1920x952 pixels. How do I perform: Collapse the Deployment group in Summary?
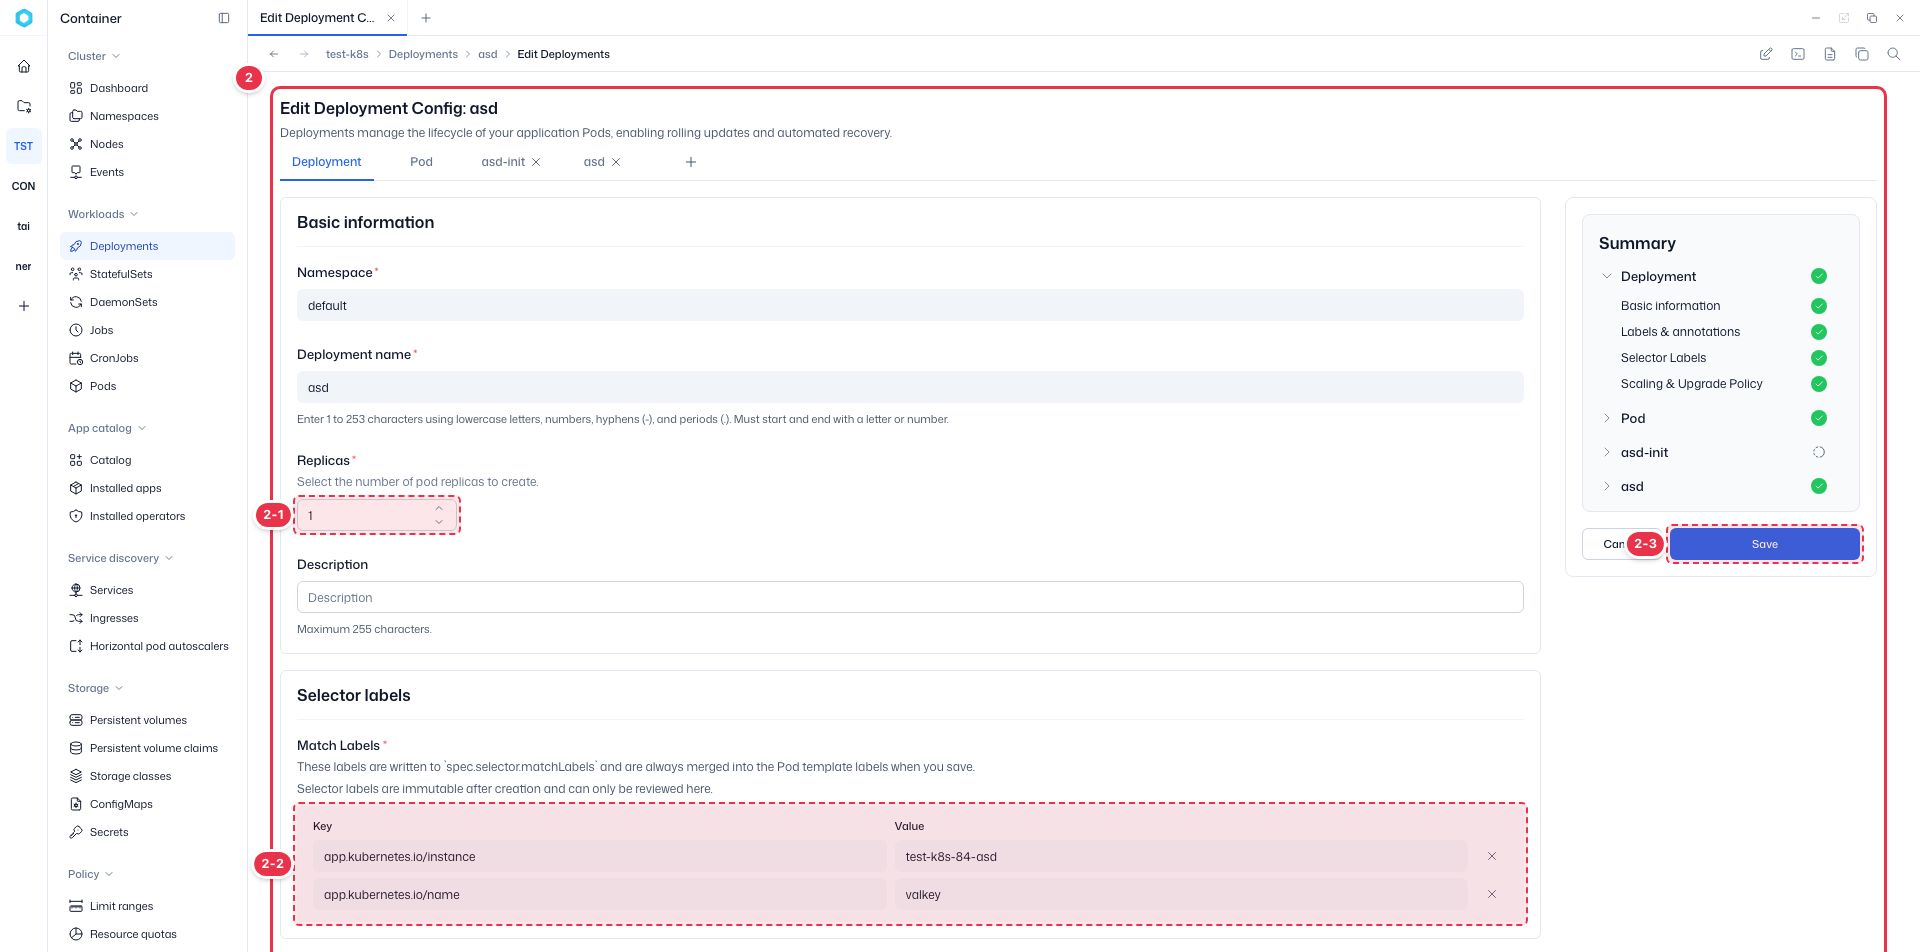point(1607,276)
